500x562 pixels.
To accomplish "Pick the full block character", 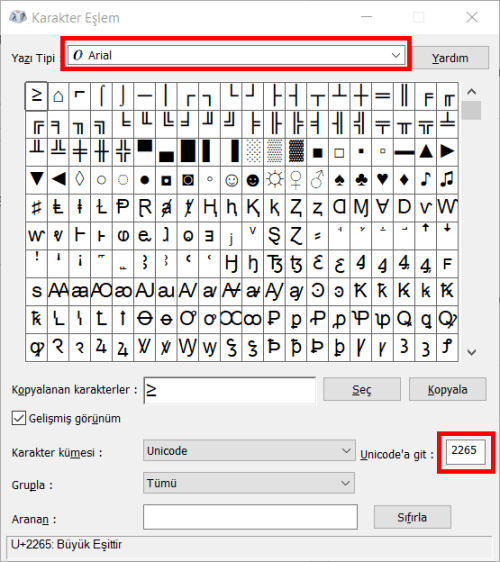I will (188, 152).
